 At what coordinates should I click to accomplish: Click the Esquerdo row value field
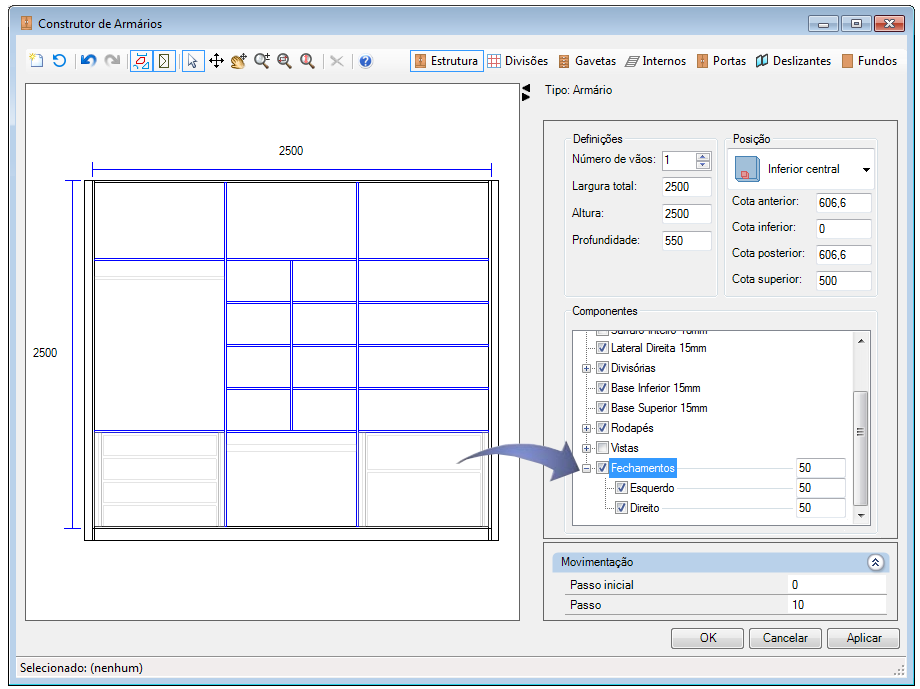[x=820, y=488]
